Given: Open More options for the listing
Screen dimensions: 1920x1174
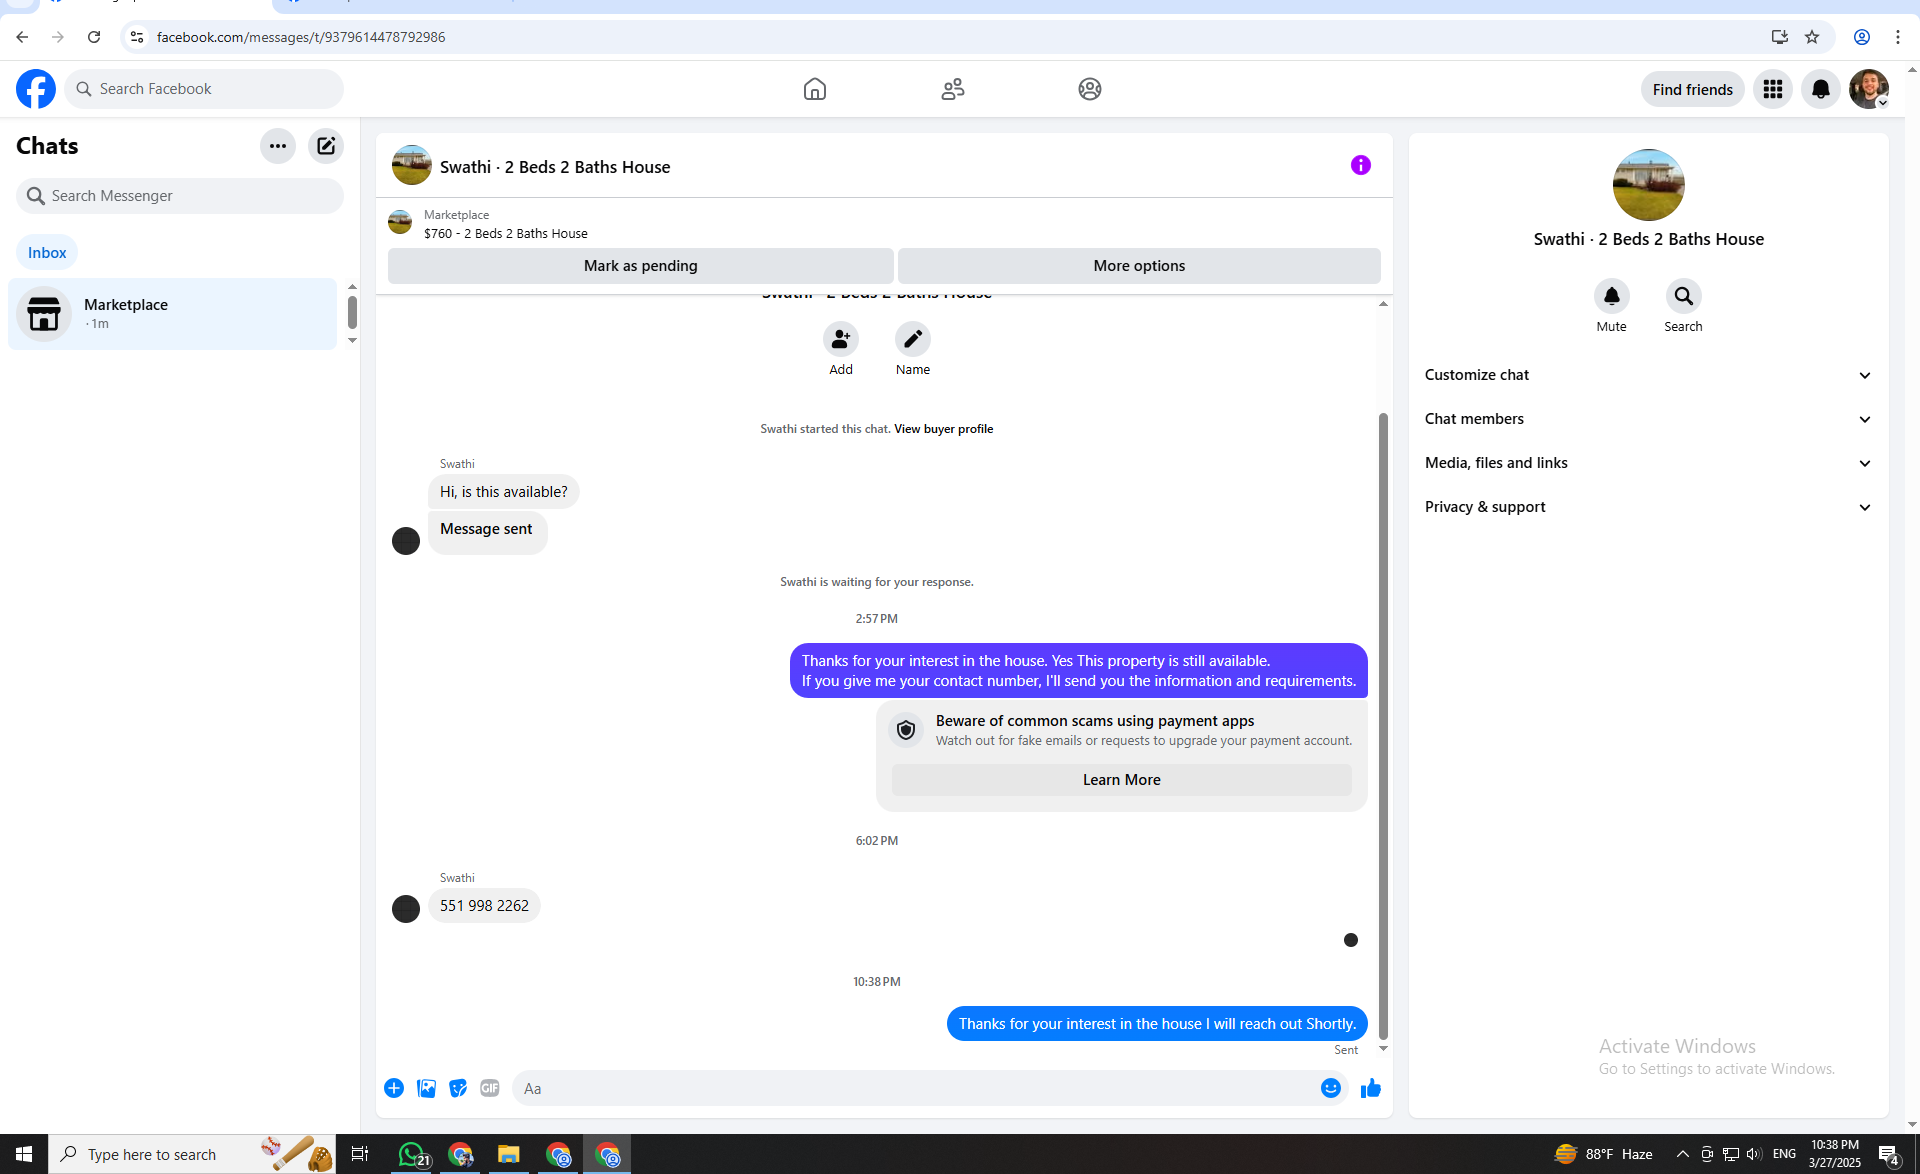Looking at the screenshot, I should point(1139,266).
